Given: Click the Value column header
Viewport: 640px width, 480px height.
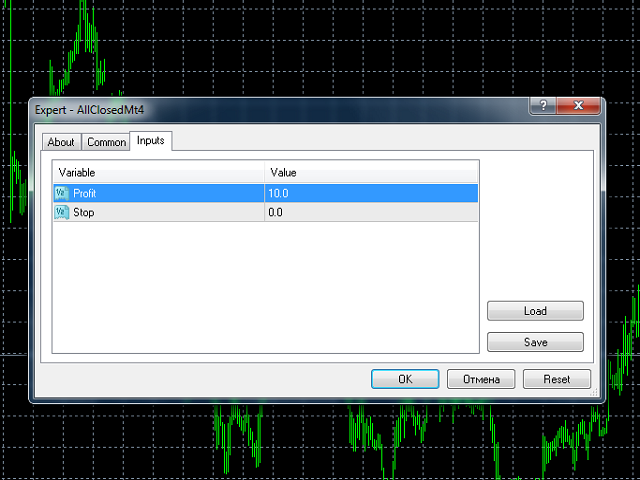Looking at the screenshot, I should pyautogui.click(x=371, y=172).
